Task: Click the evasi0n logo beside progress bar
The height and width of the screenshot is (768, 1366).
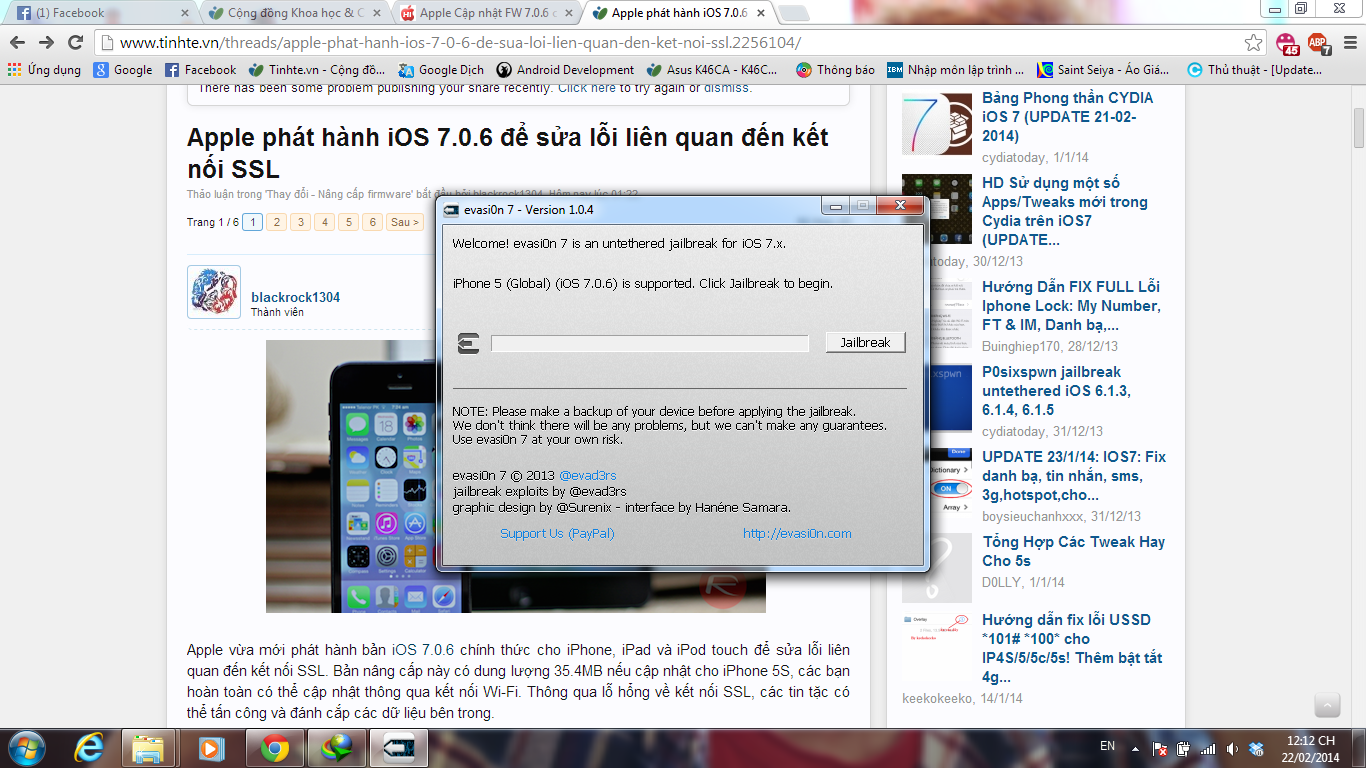Action: 468,343
